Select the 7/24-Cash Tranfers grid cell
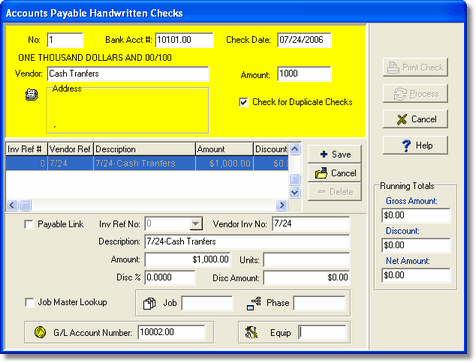 [x=144, y=163]
